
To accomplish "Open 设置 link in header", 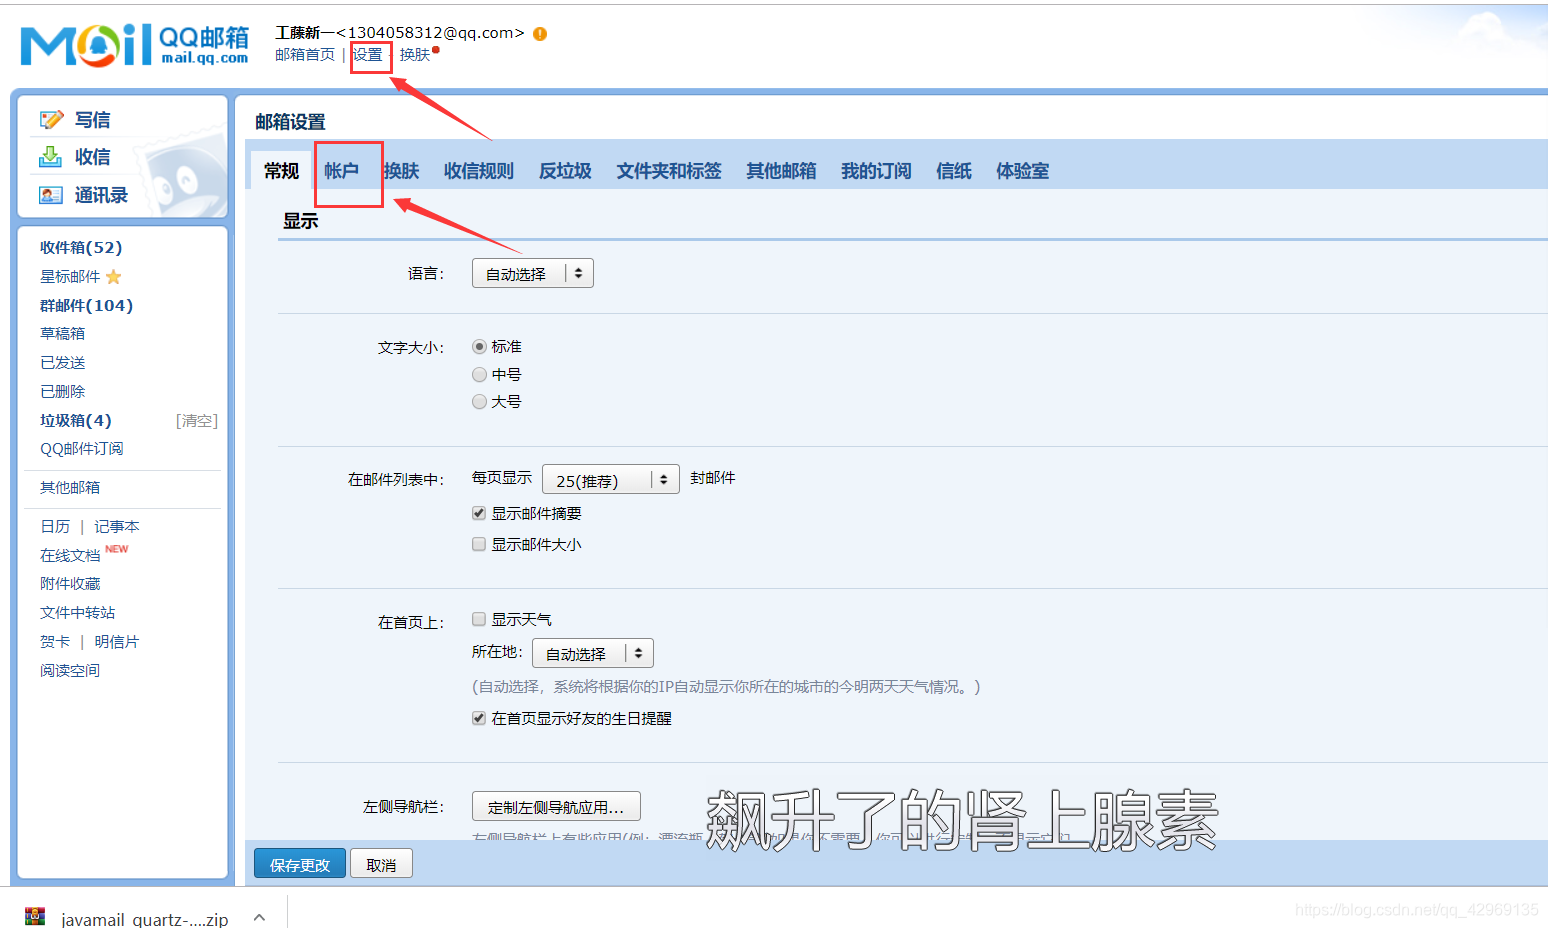I will point(368,55).
